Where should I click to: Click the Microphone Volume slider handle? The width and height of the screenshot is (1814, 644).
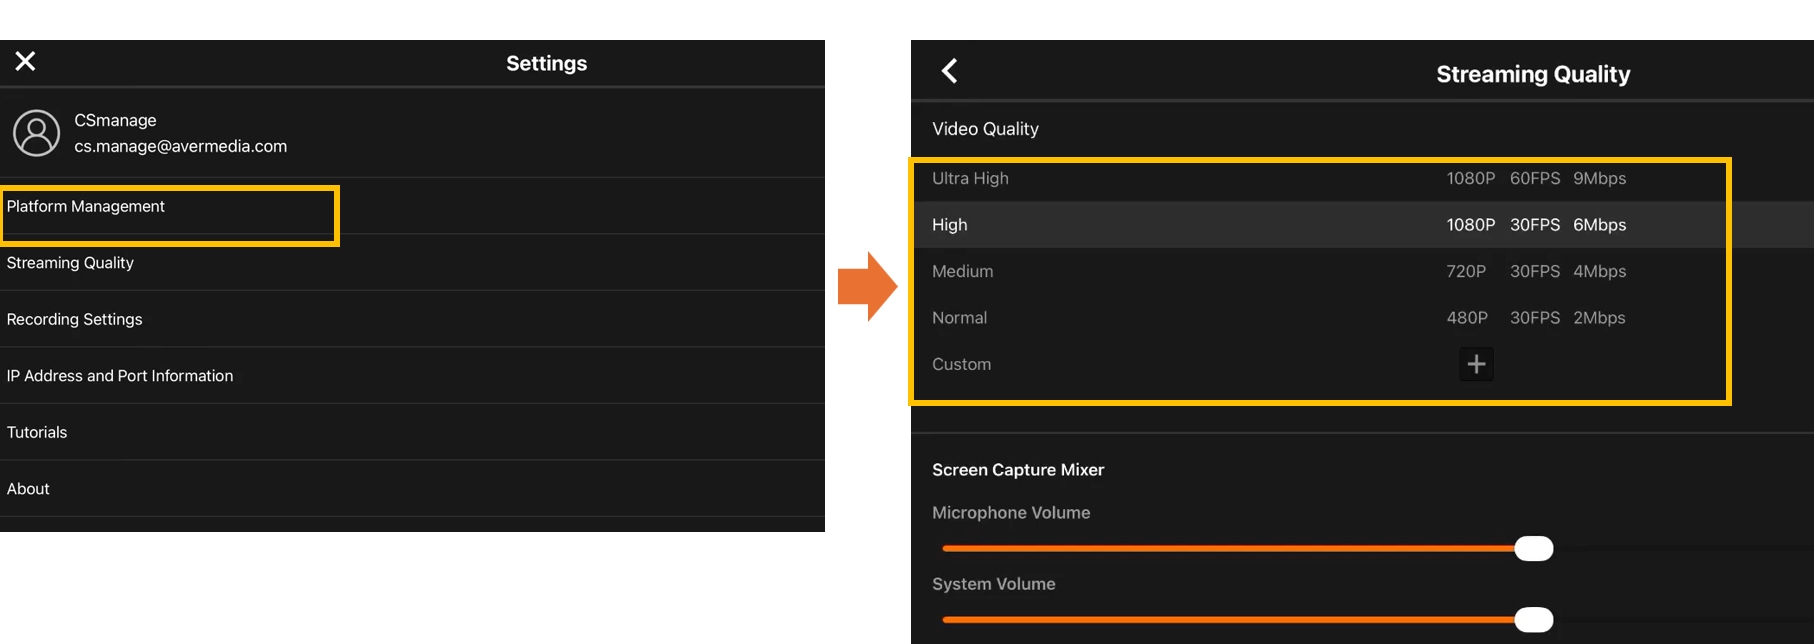coord(1533,549)
